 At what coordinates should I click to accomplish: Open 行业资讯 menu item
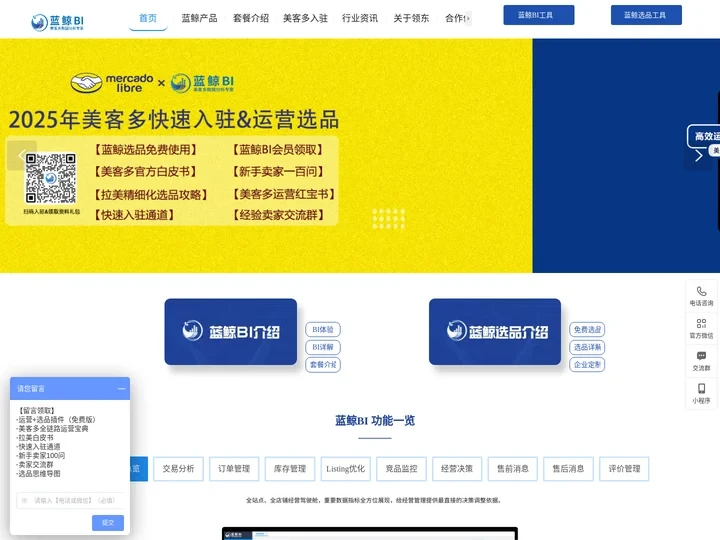click(x=360, y=18)
